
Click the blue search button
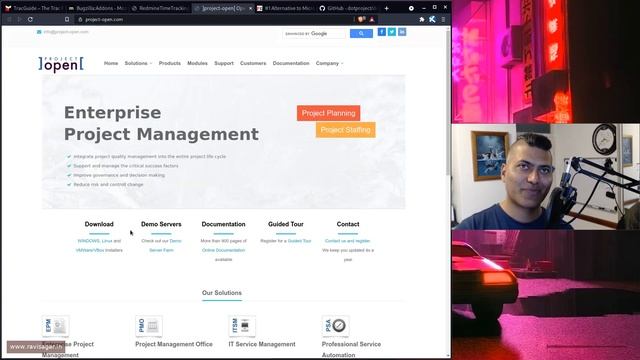[x=361, y=33]
